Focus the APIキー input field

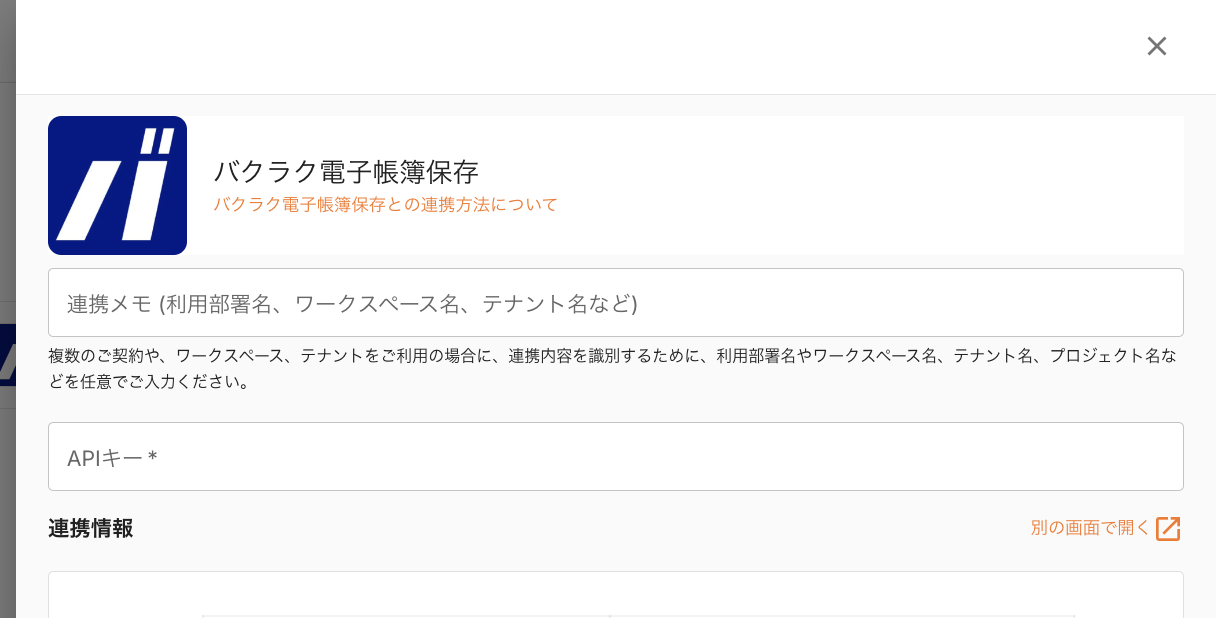pos(616,456)
